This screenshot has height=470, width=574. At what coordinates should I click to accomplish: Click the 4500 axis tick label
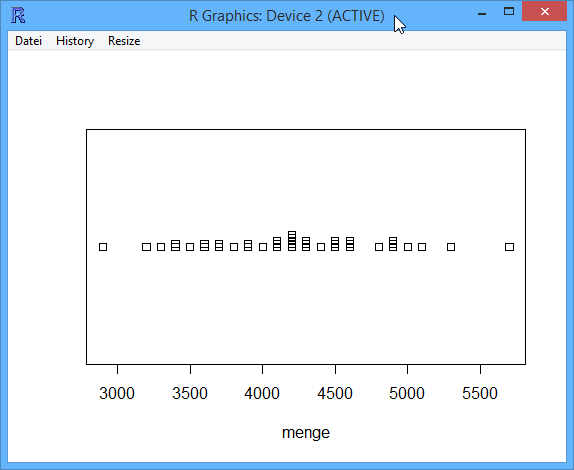click(335, 393)
